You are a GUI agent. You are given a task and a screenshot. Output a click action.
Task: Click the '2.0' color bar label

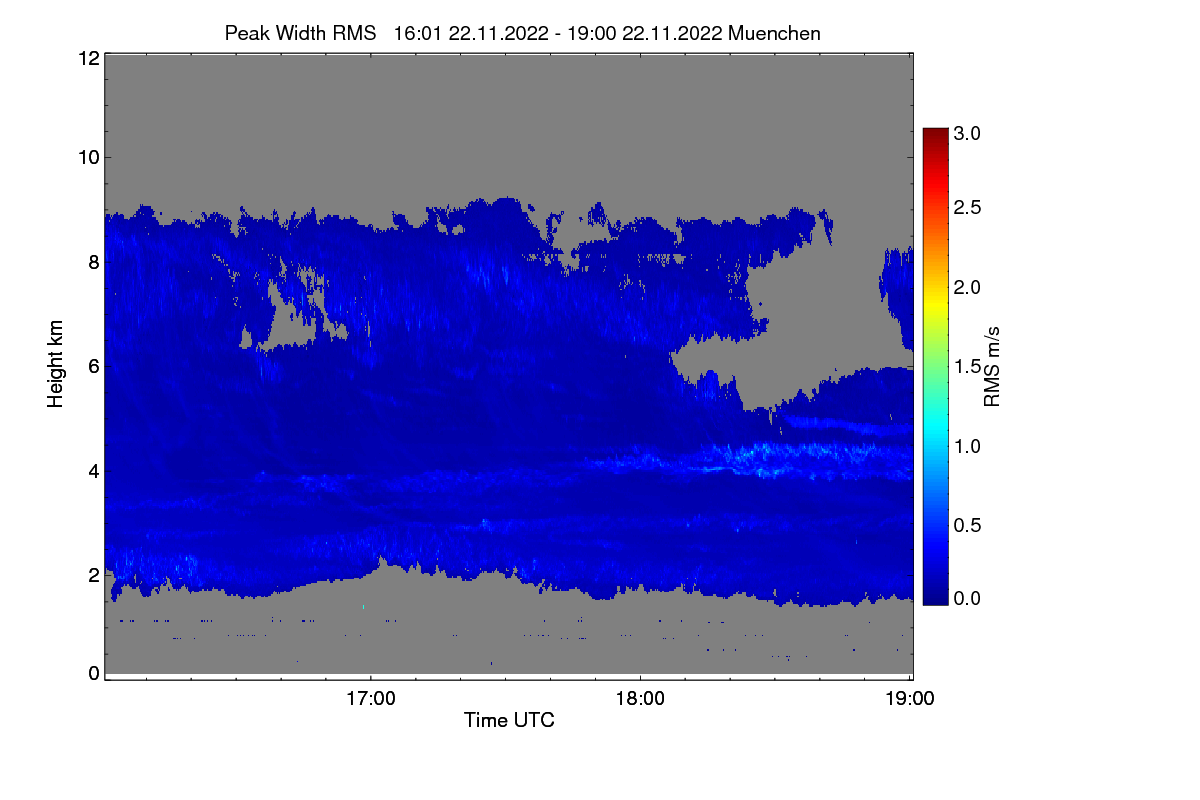pos(969,287)
